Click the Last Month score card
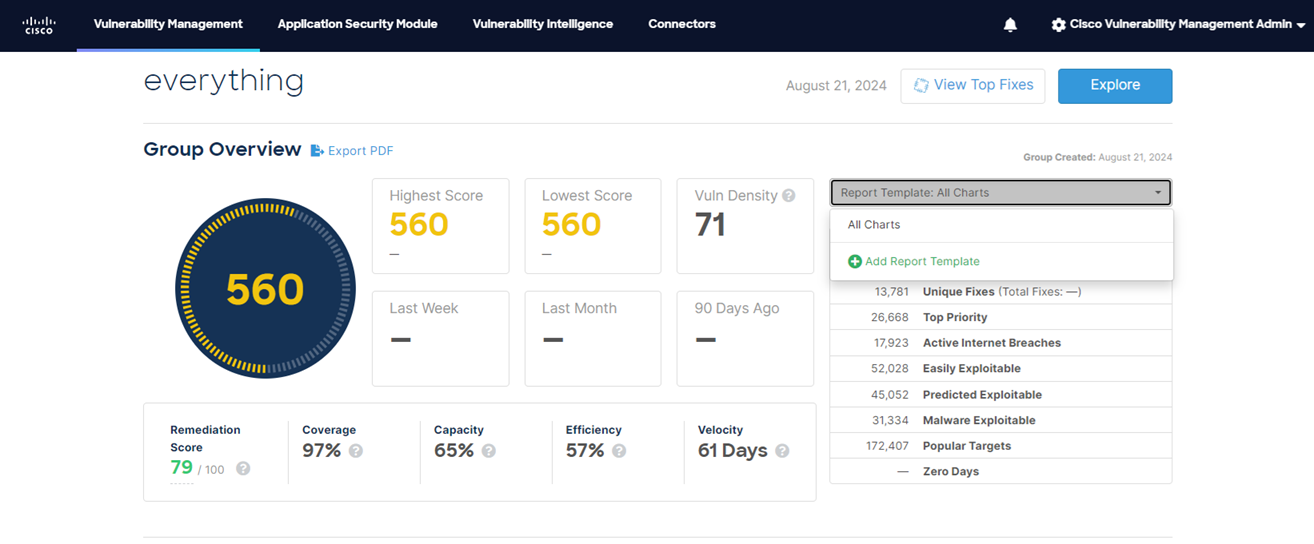 coord(593,339)
